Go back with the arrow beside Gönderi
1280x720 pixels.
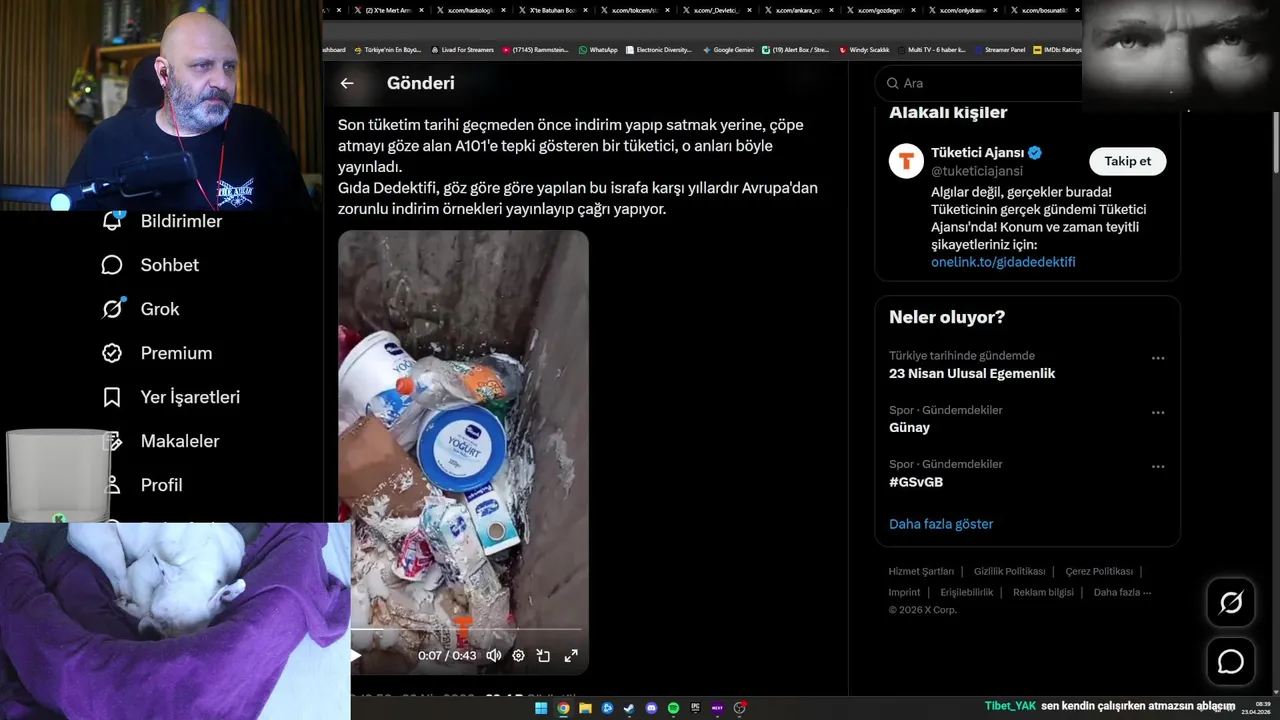click(x=347, y=83)
